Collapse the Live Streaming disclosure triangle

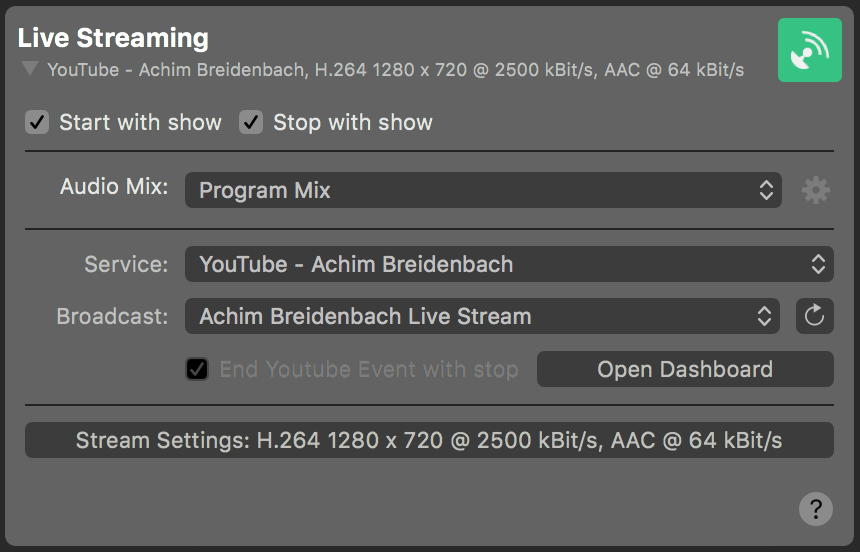30,69
